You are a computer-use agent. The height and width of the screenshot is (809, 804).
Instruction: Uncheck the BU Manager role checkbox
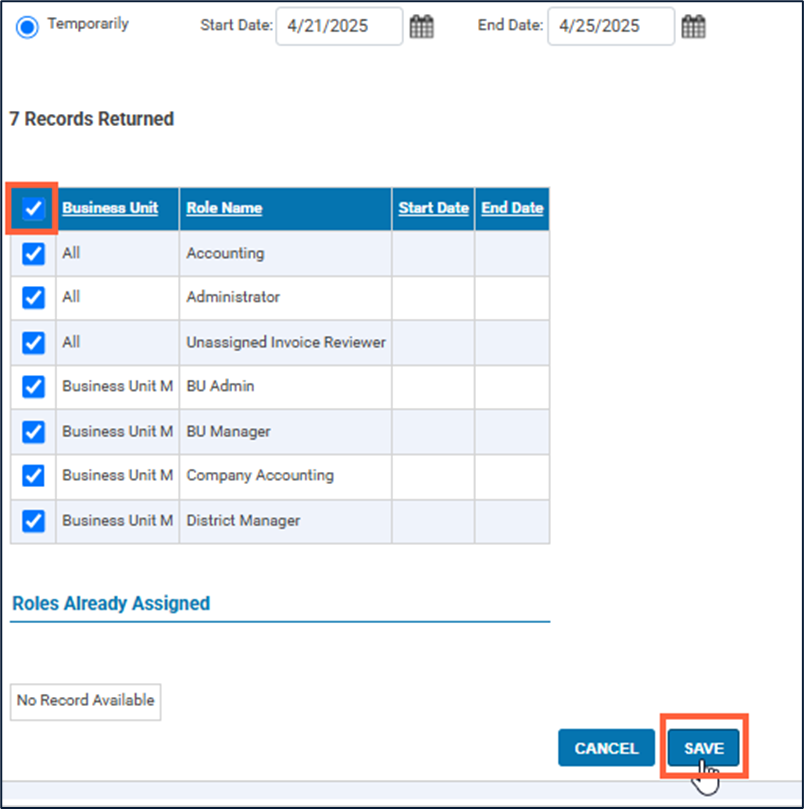tap(34, 432)
